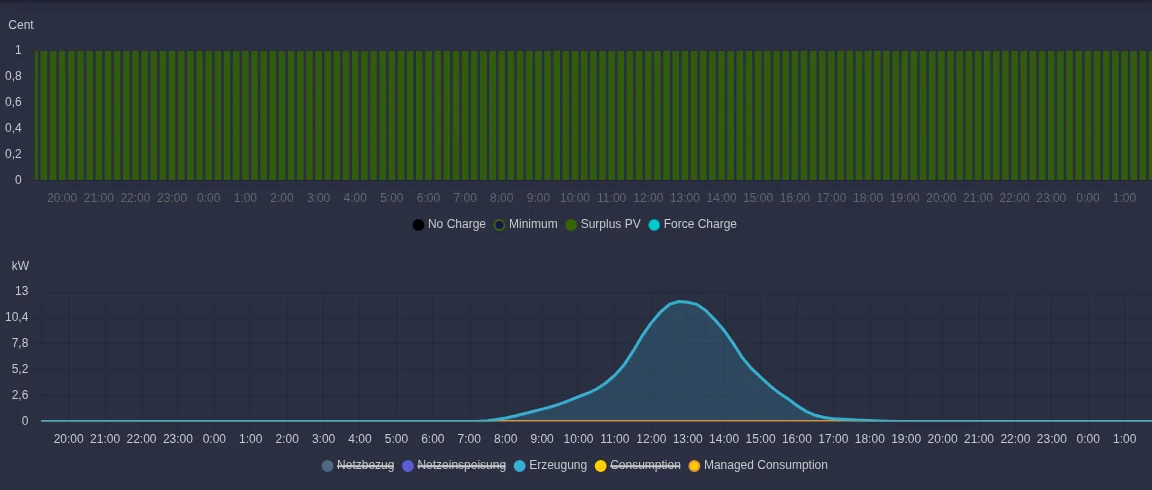Toggle the Force Charge legend entry
The width and height of the screenshot is (1152, 490).
pyautogui.click(x=692, y=224)
